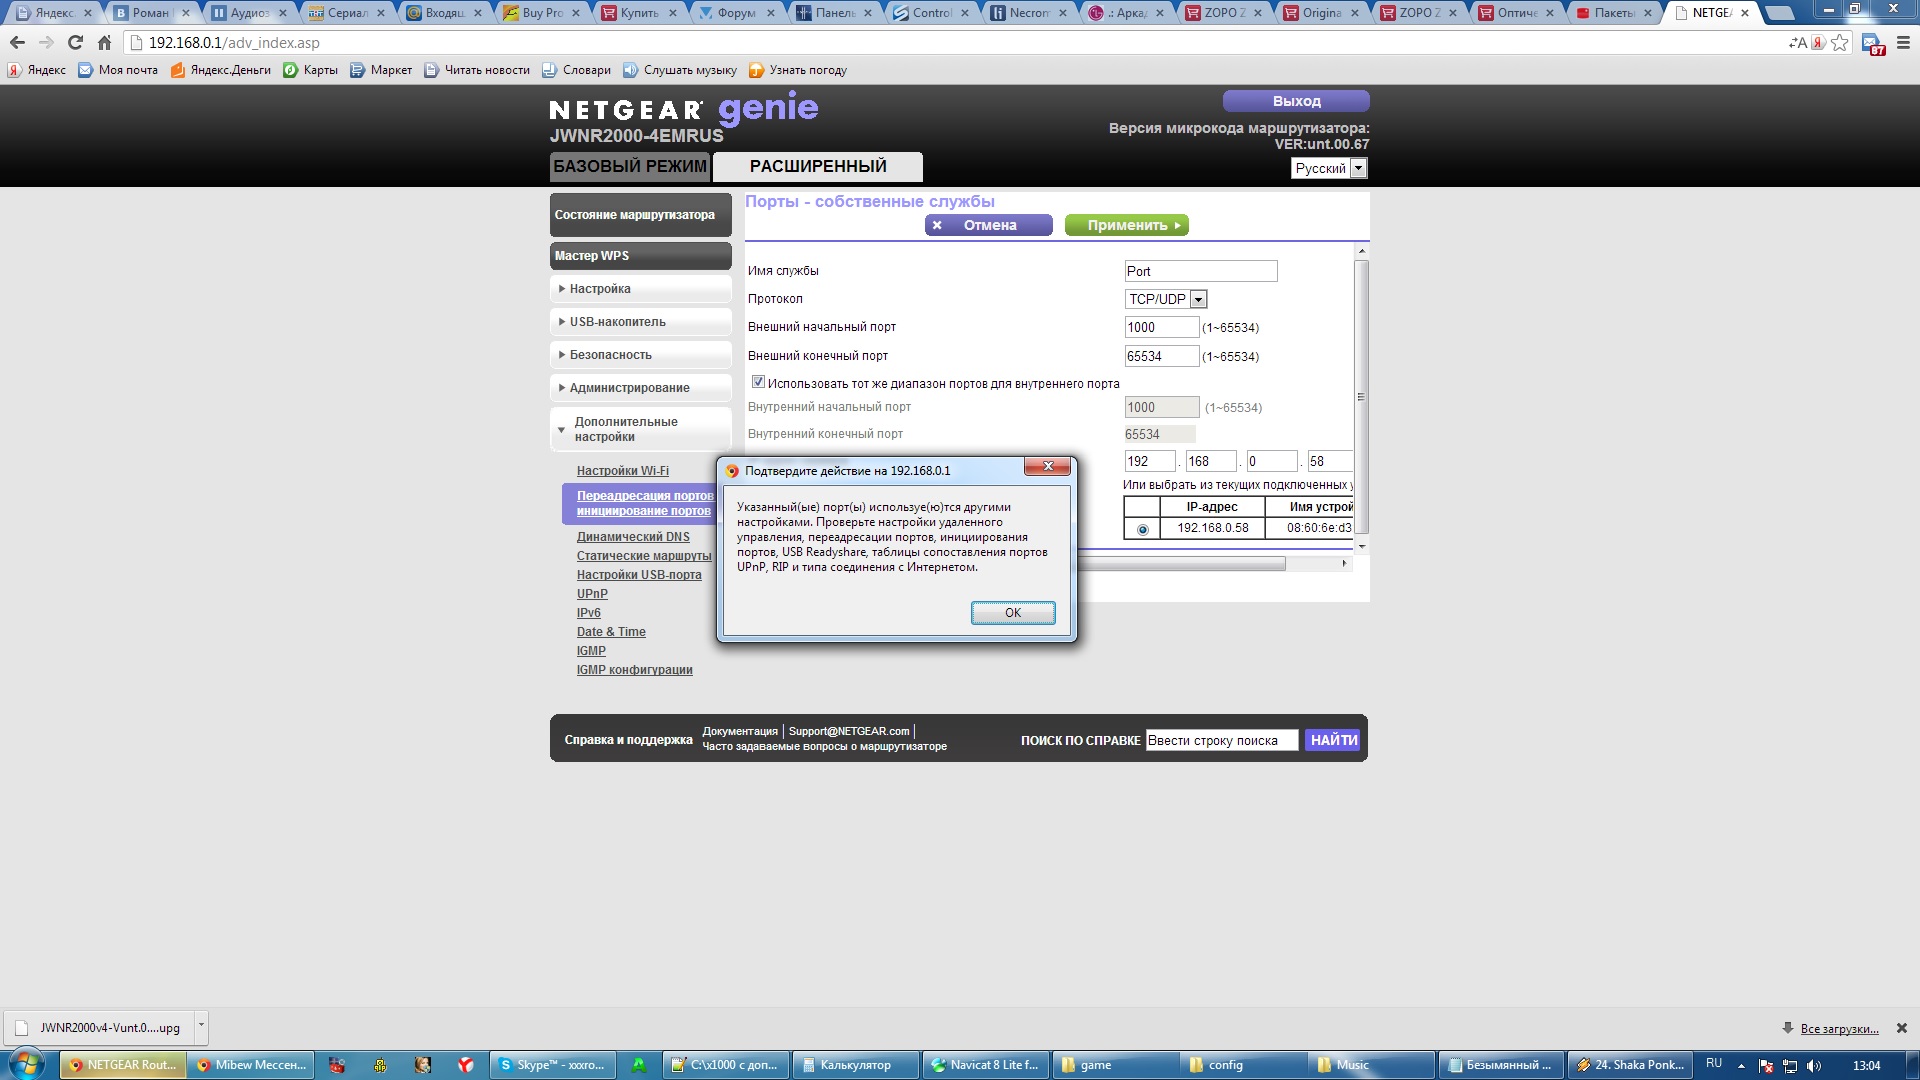Expand Администрирование menu section
This screenshot has height=1080, width=1920.
coord(641,388)
